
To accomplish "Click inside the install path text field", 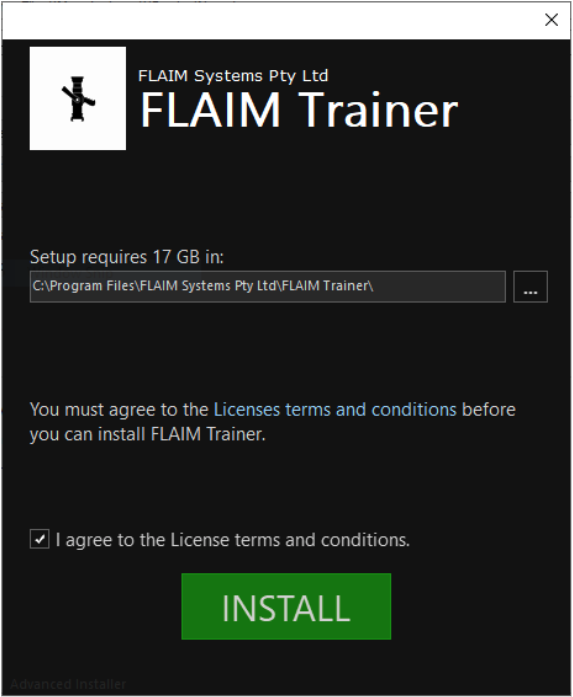I will click(268, 287).
